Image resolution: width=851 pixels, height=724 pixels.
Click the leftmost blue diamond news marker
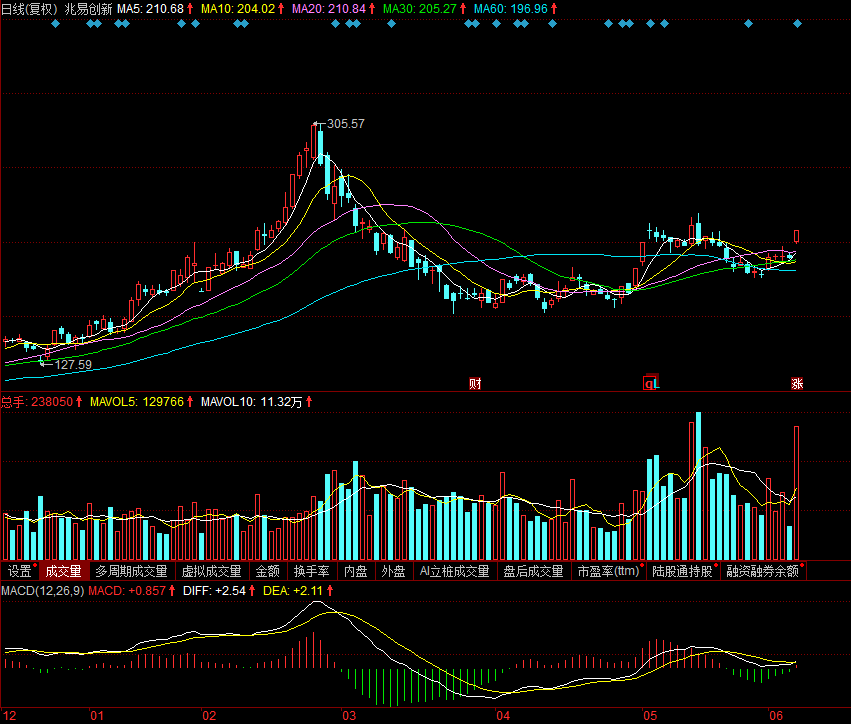[x=55, y=23]
